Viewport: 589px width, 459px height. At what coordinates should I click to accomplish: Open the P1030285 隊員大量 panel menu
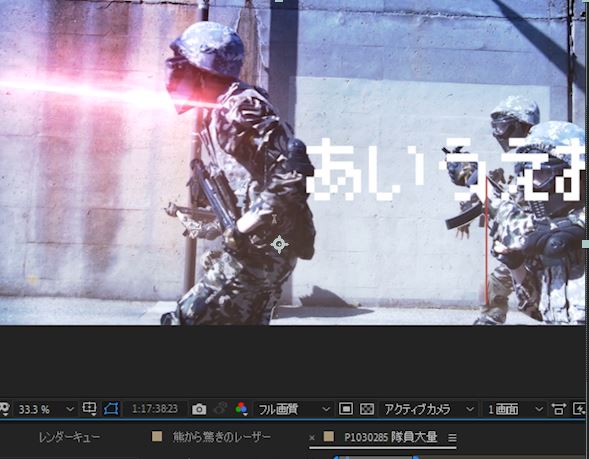click(x=452, y=438)
